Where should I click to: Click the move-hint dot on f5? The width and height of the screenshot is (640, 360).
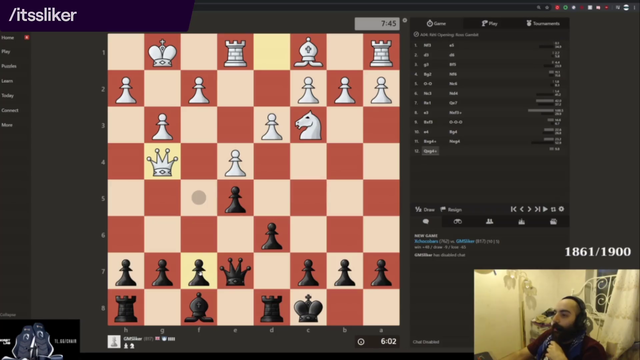tap(199, 198)
